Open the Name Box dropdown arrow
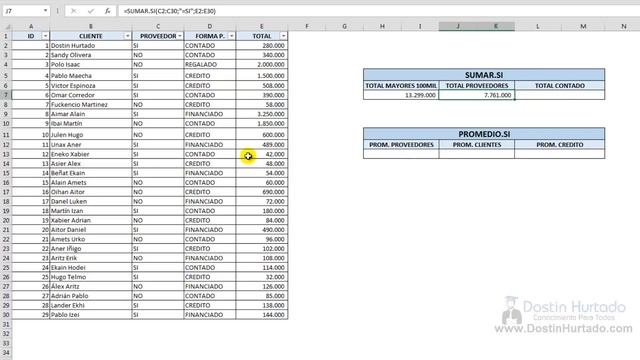The height and width of the screenshot is (360, 640). point(45,11)
